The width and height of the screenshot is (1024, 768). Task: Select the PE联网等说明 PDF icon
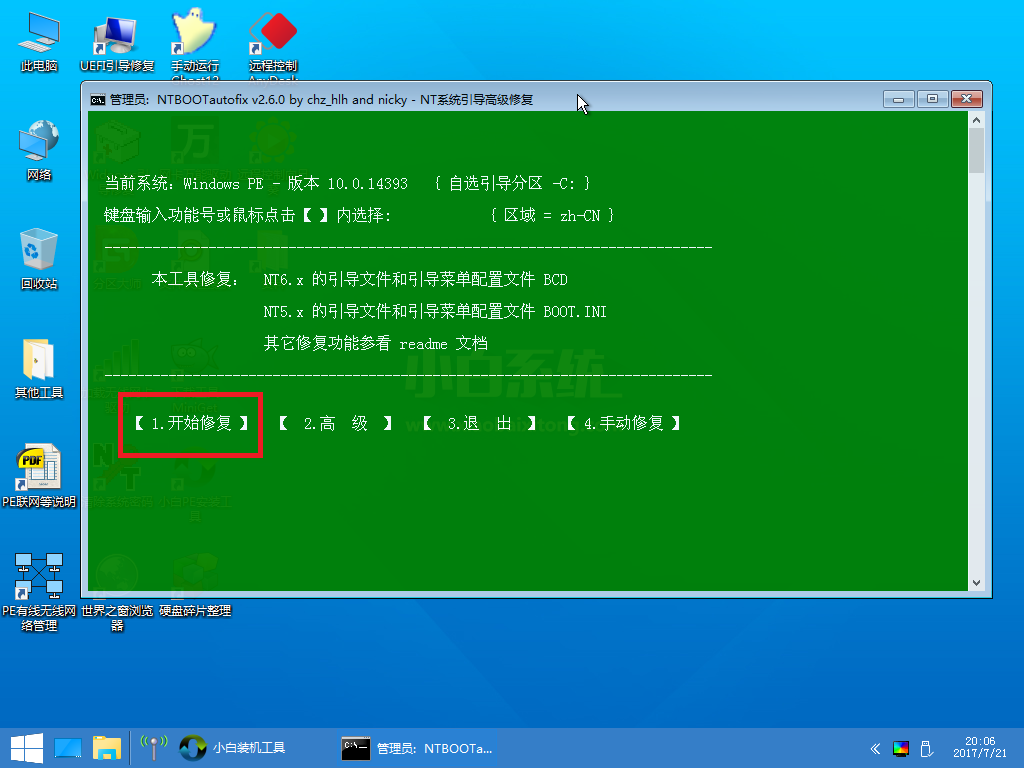[x=39, y=477]
